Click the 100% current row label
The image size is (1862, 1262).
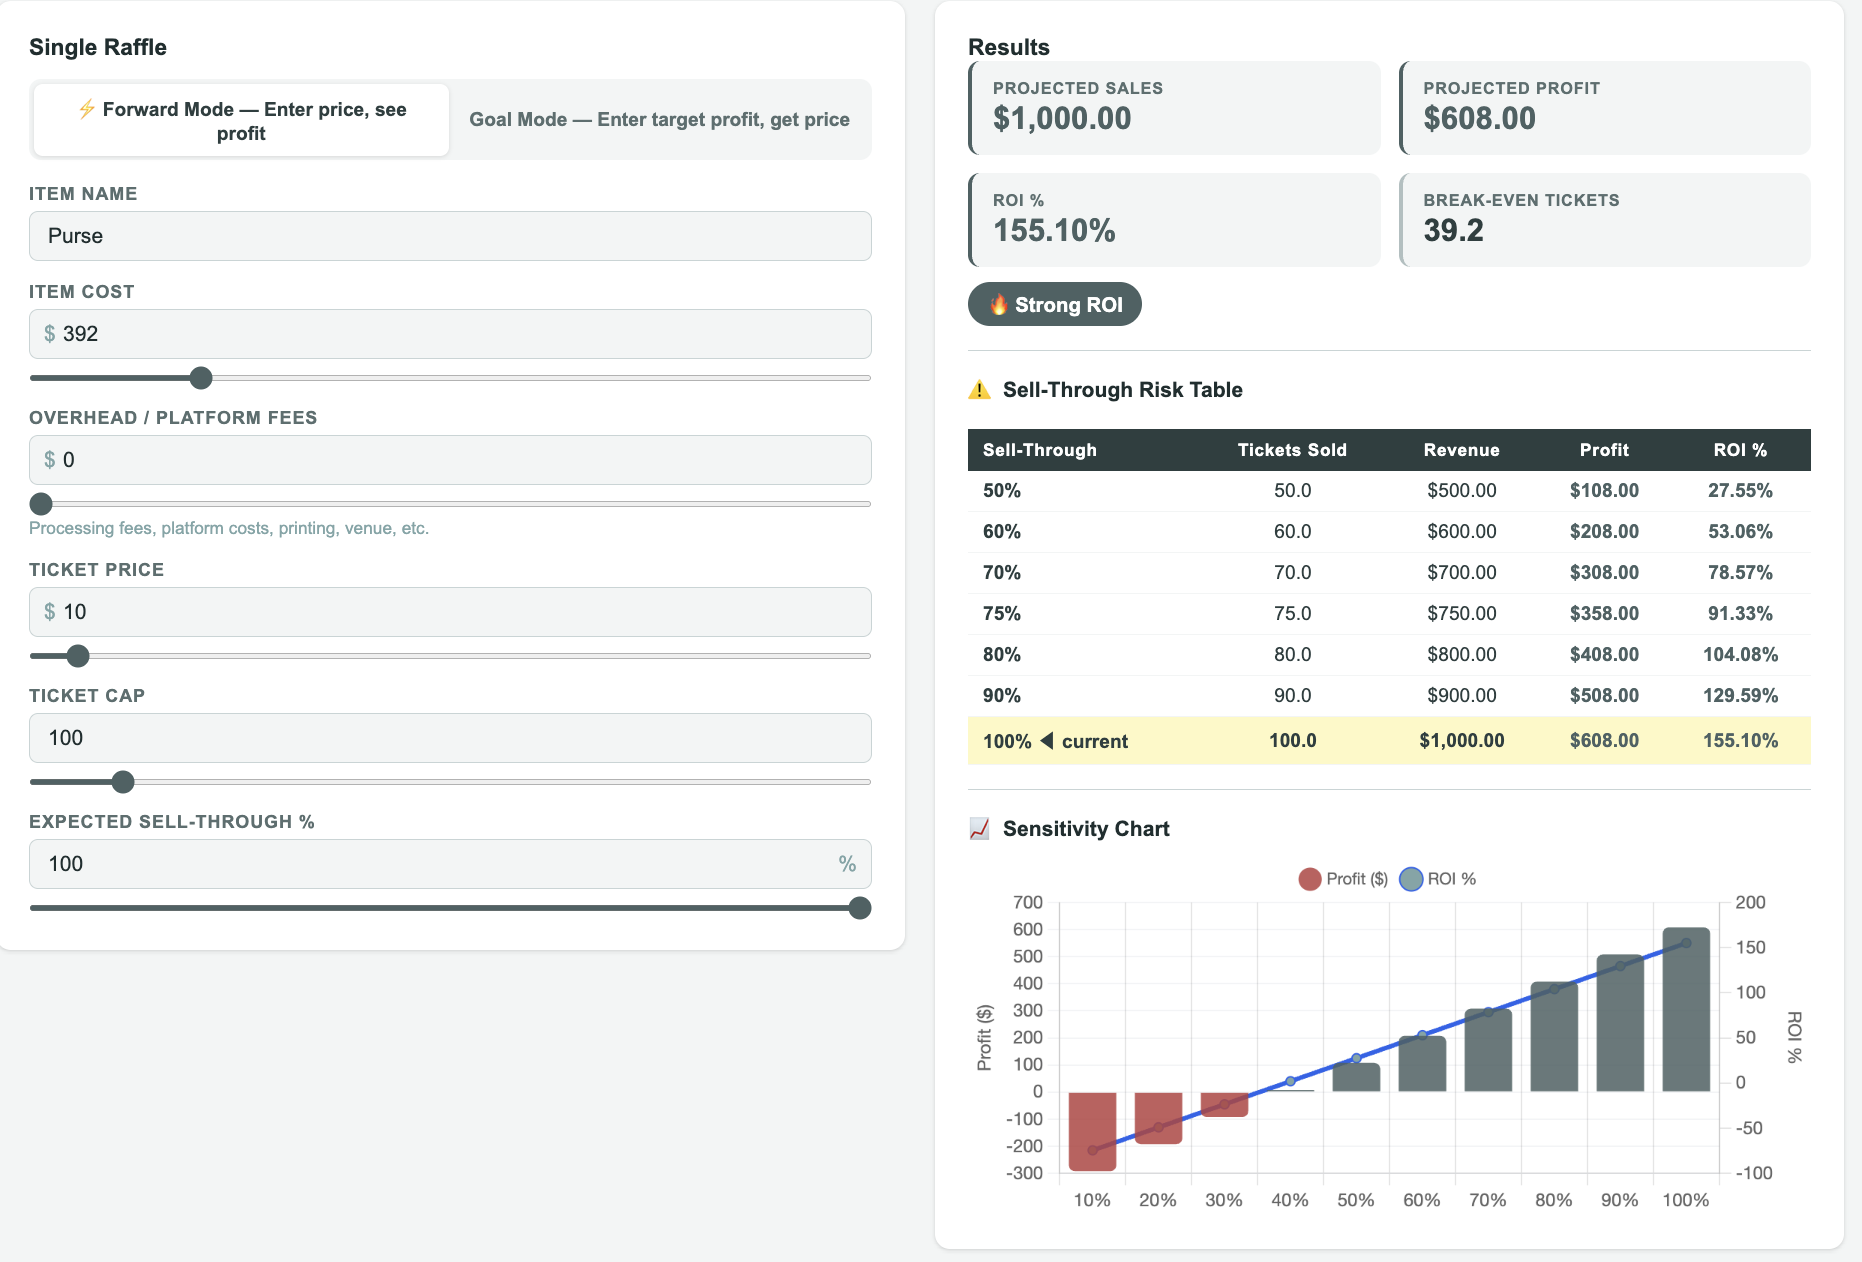(x=1055, y=741)
